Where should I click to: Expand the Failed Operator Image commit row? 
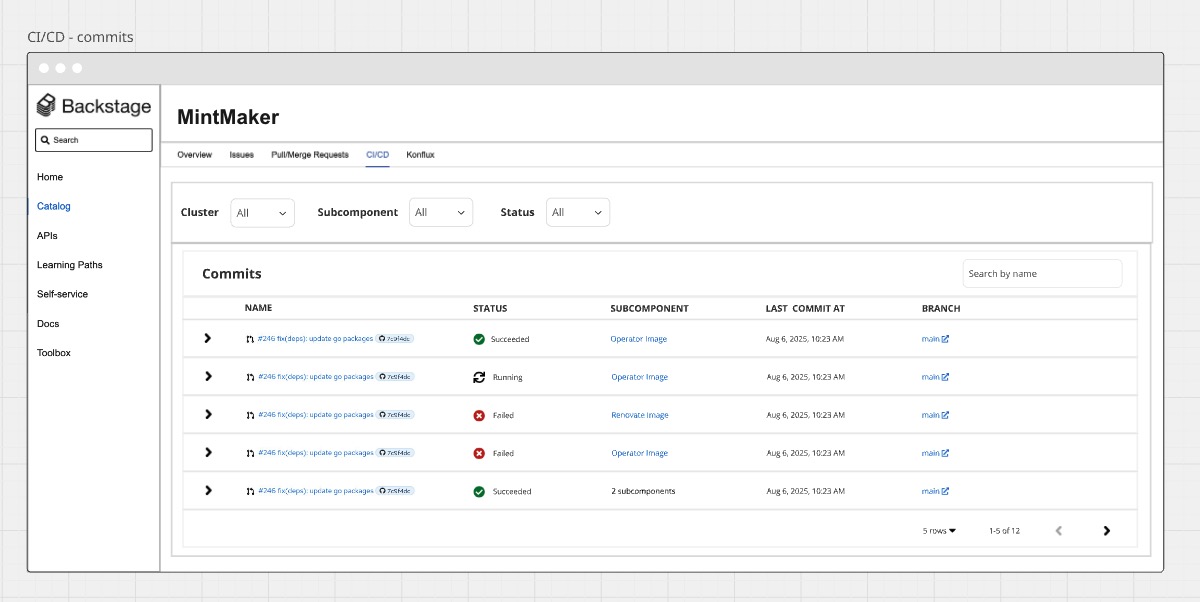208,452
